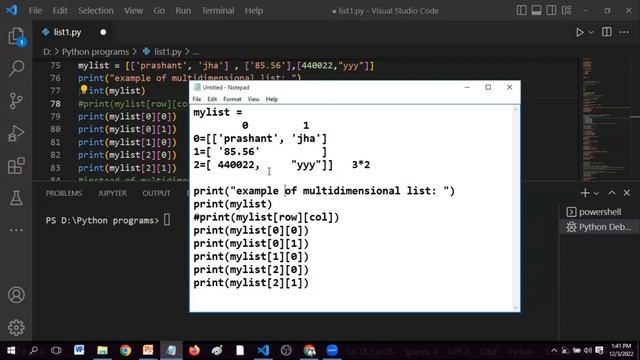Open editor More Actions ellipsis

(x=624, y=32)
